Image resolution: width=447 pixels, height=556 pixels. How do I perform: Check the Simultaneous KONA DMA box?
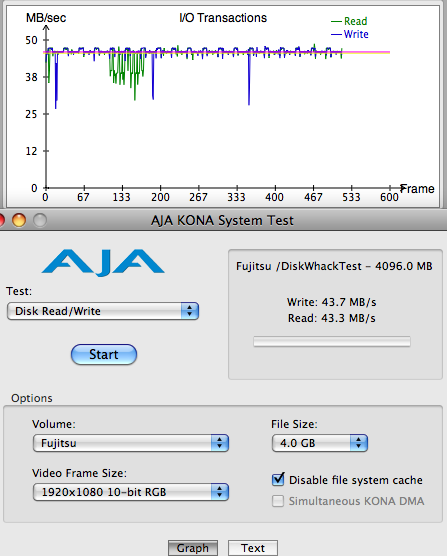pos(278,501)
